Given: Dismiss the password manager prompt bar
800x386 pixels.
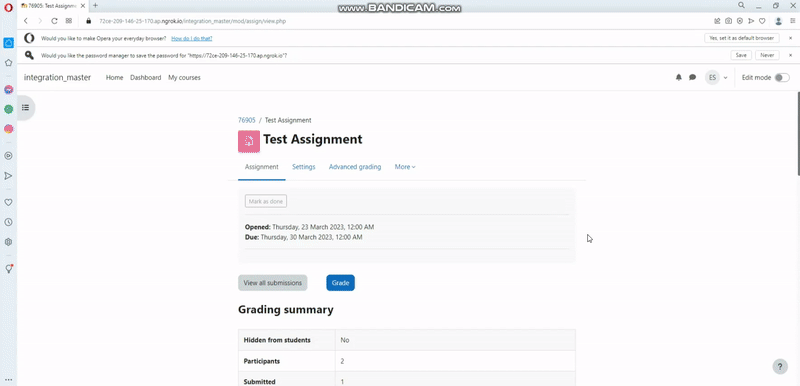Looking at the screenshot, I should [790, 55].
